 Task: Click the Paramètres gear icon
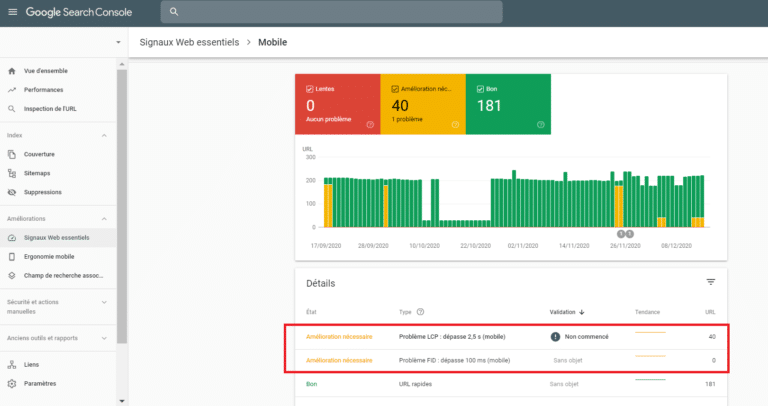[x=12, y=384]
